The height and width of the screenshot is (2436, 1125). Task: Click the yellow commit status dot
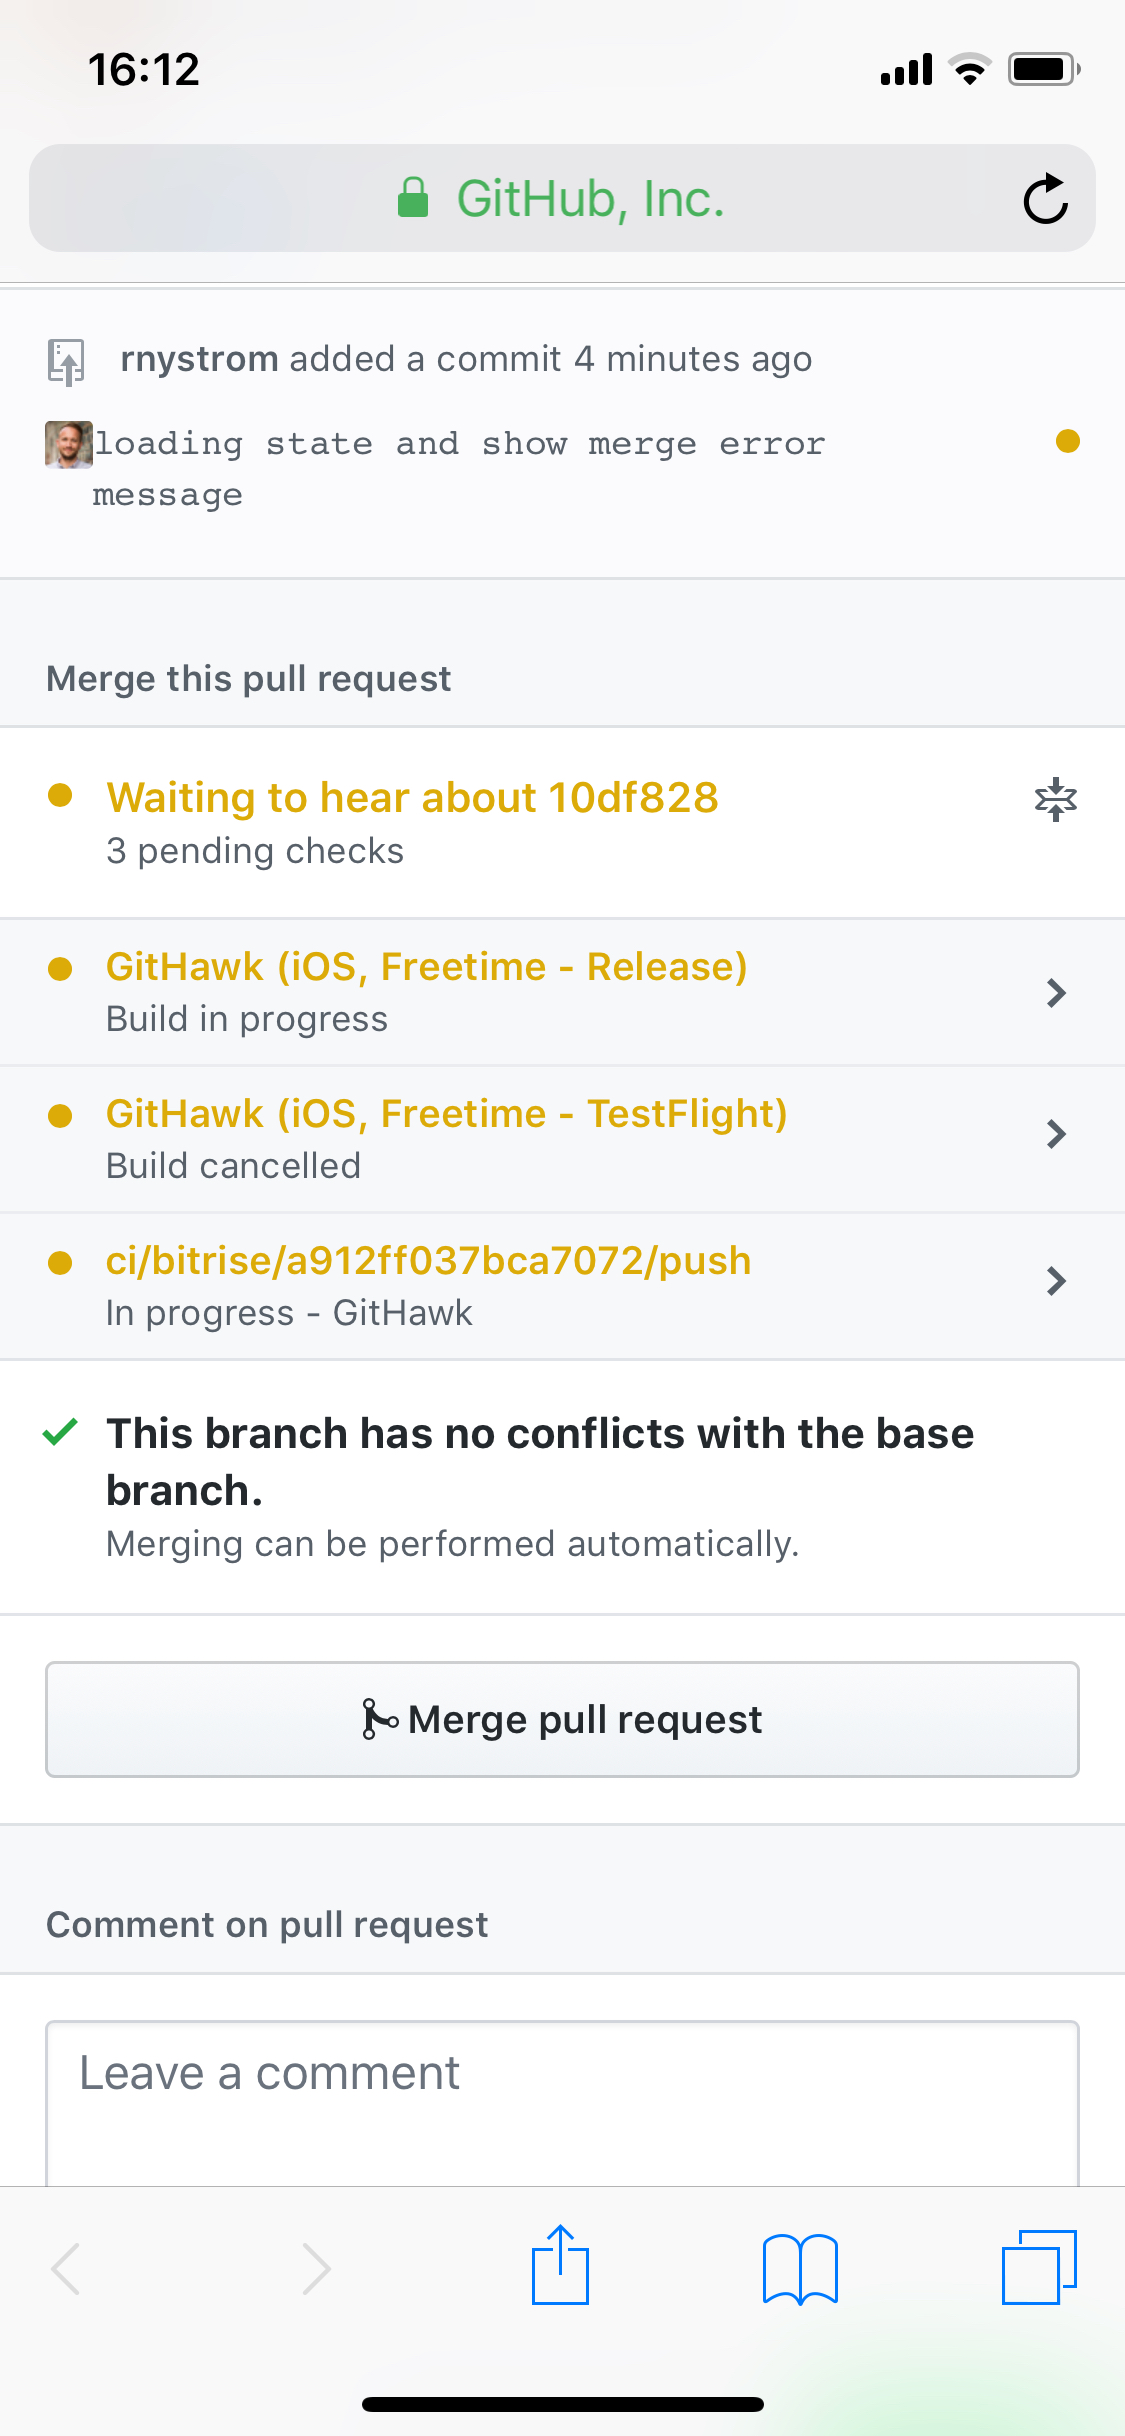click(x=1067, y=441)
